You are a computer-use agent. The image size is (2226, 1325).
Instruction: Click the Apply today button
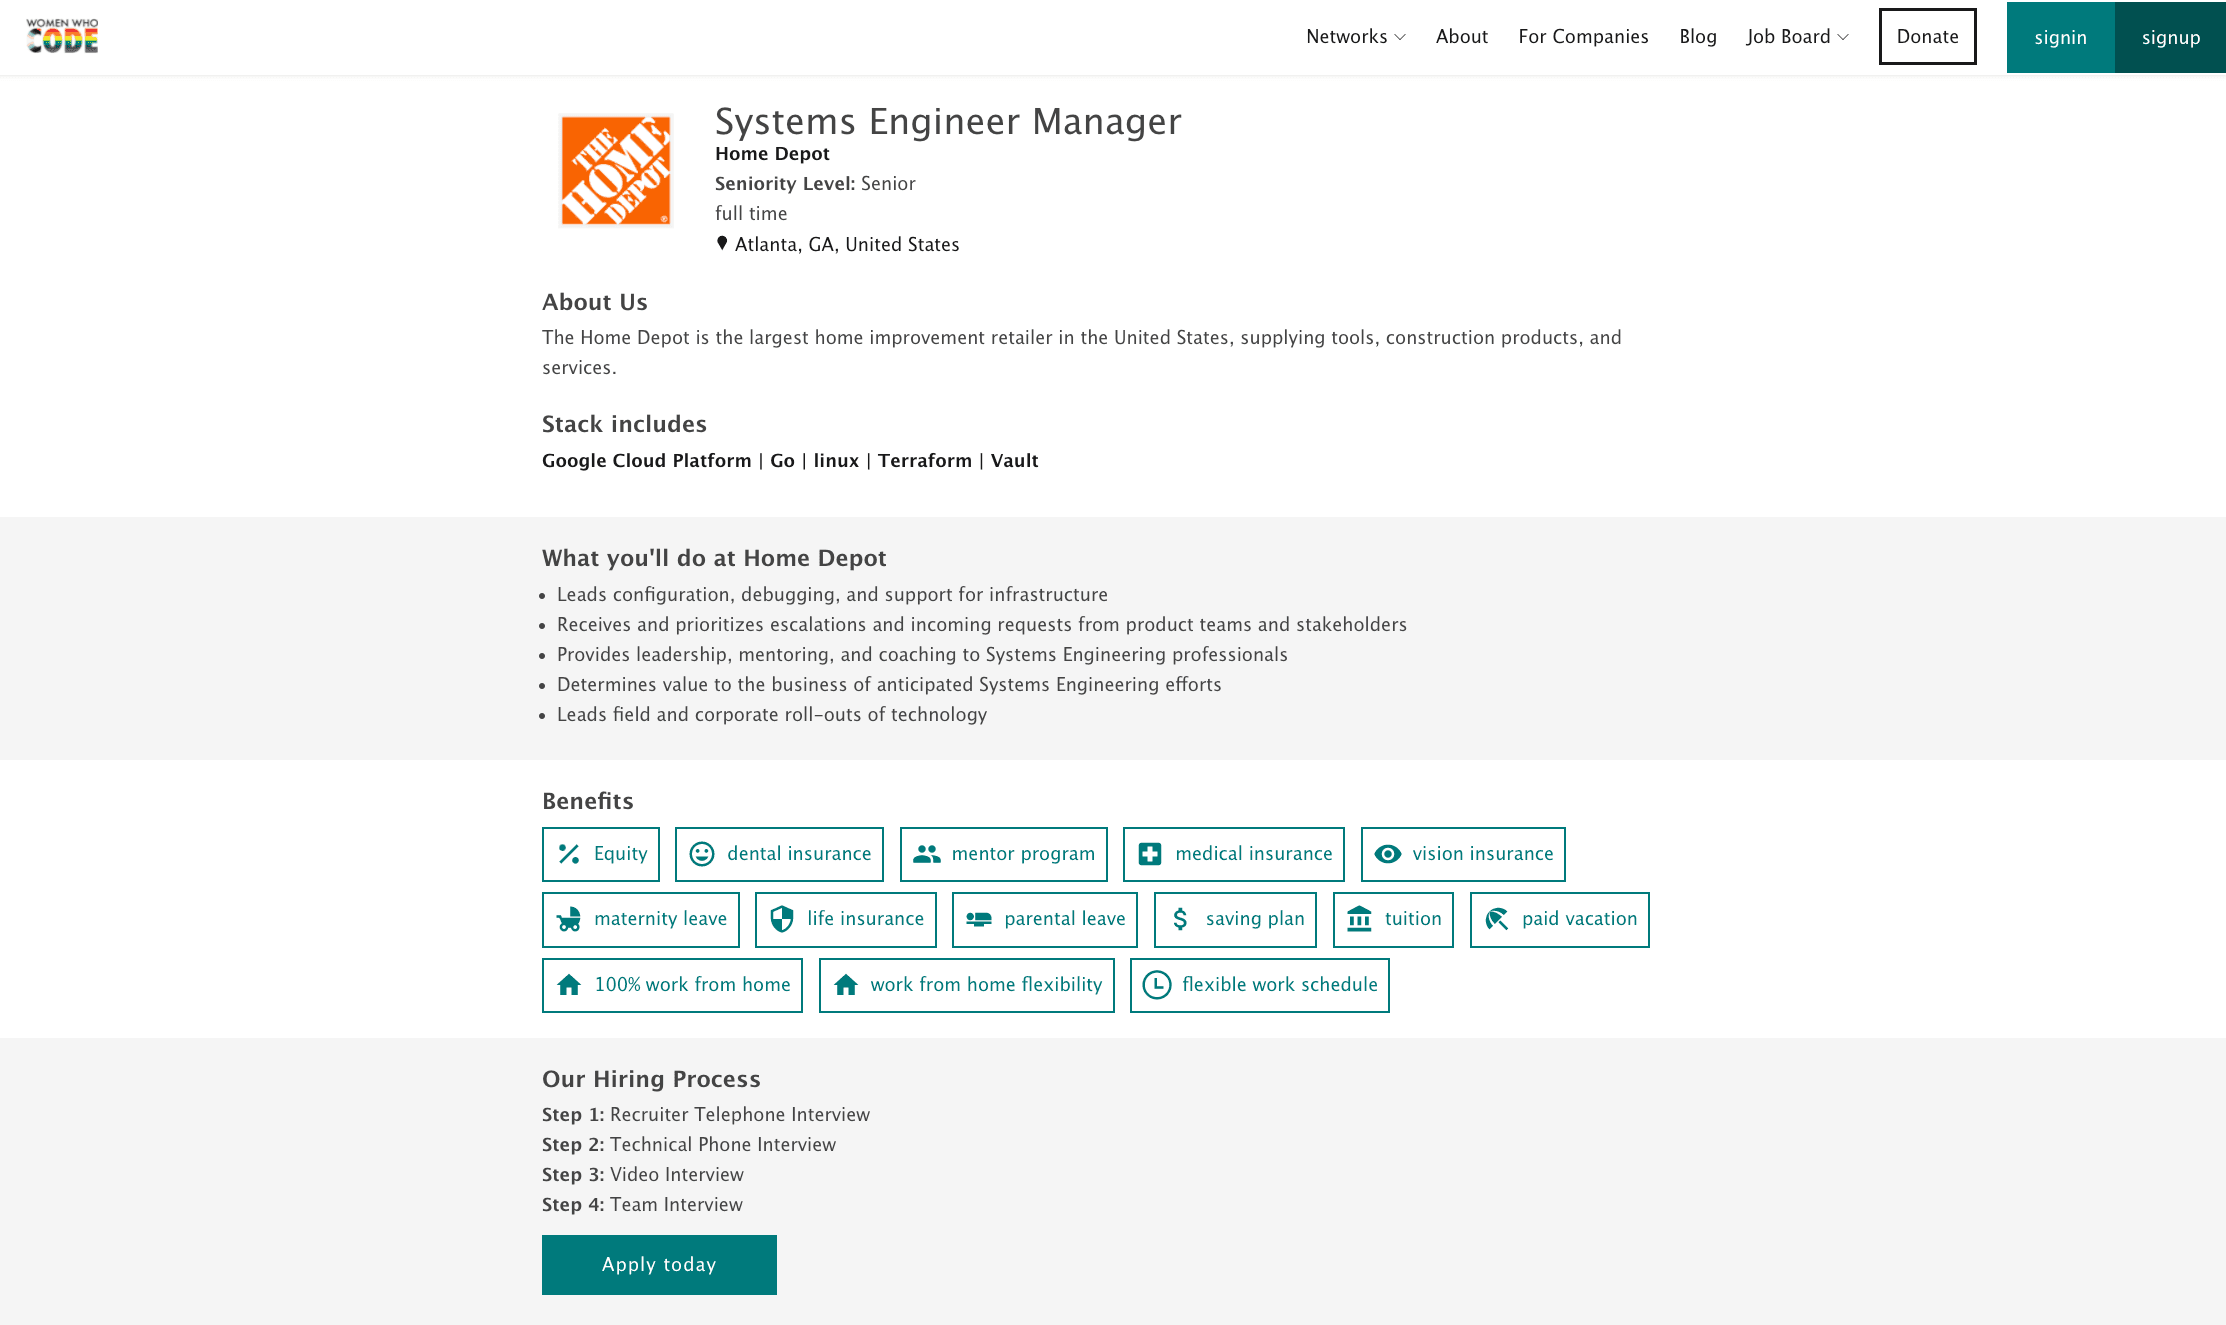(x=659, y=1265)
